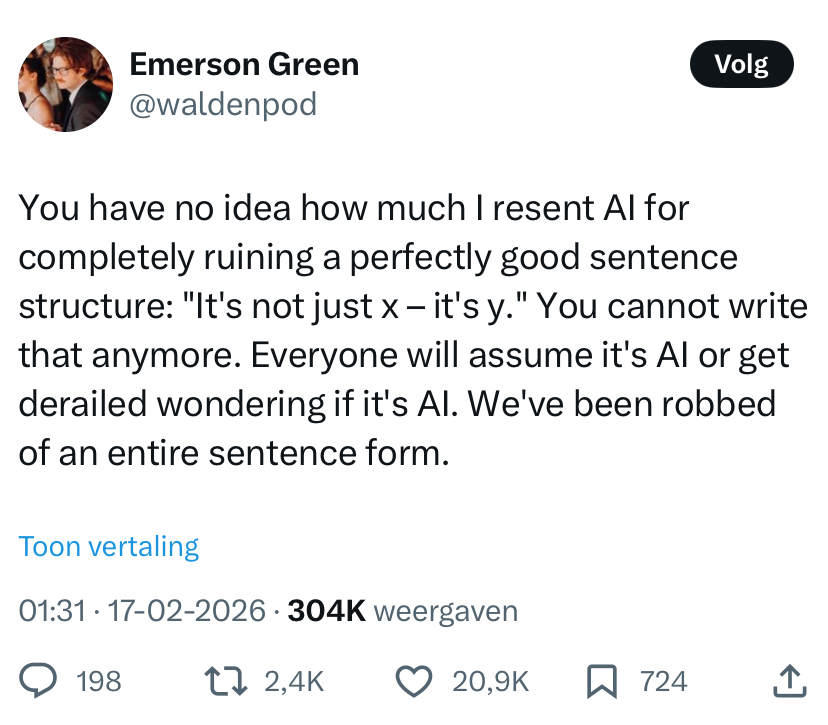
Task: Open the @waldenpod handle
Action: 224,104
